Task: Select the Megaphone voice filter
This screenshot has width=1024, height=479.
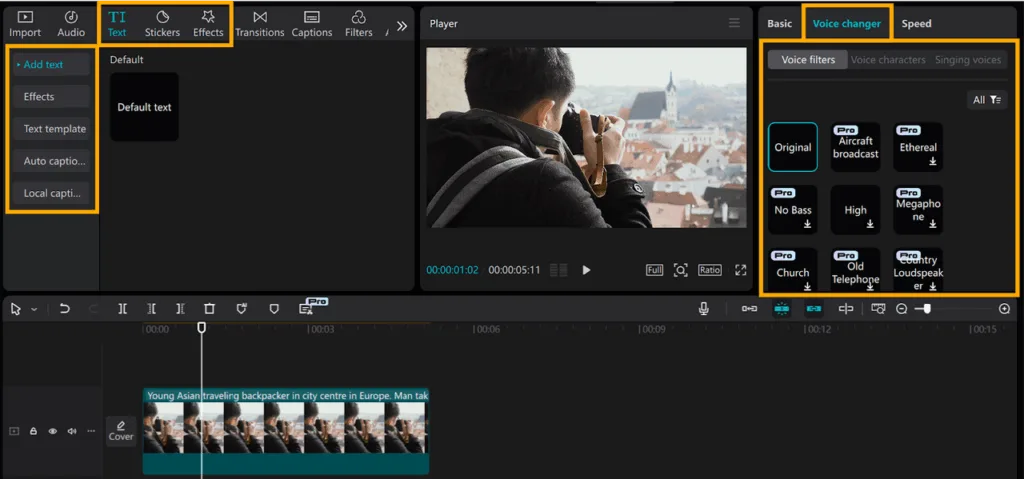Action: click(x=918, y=210)
